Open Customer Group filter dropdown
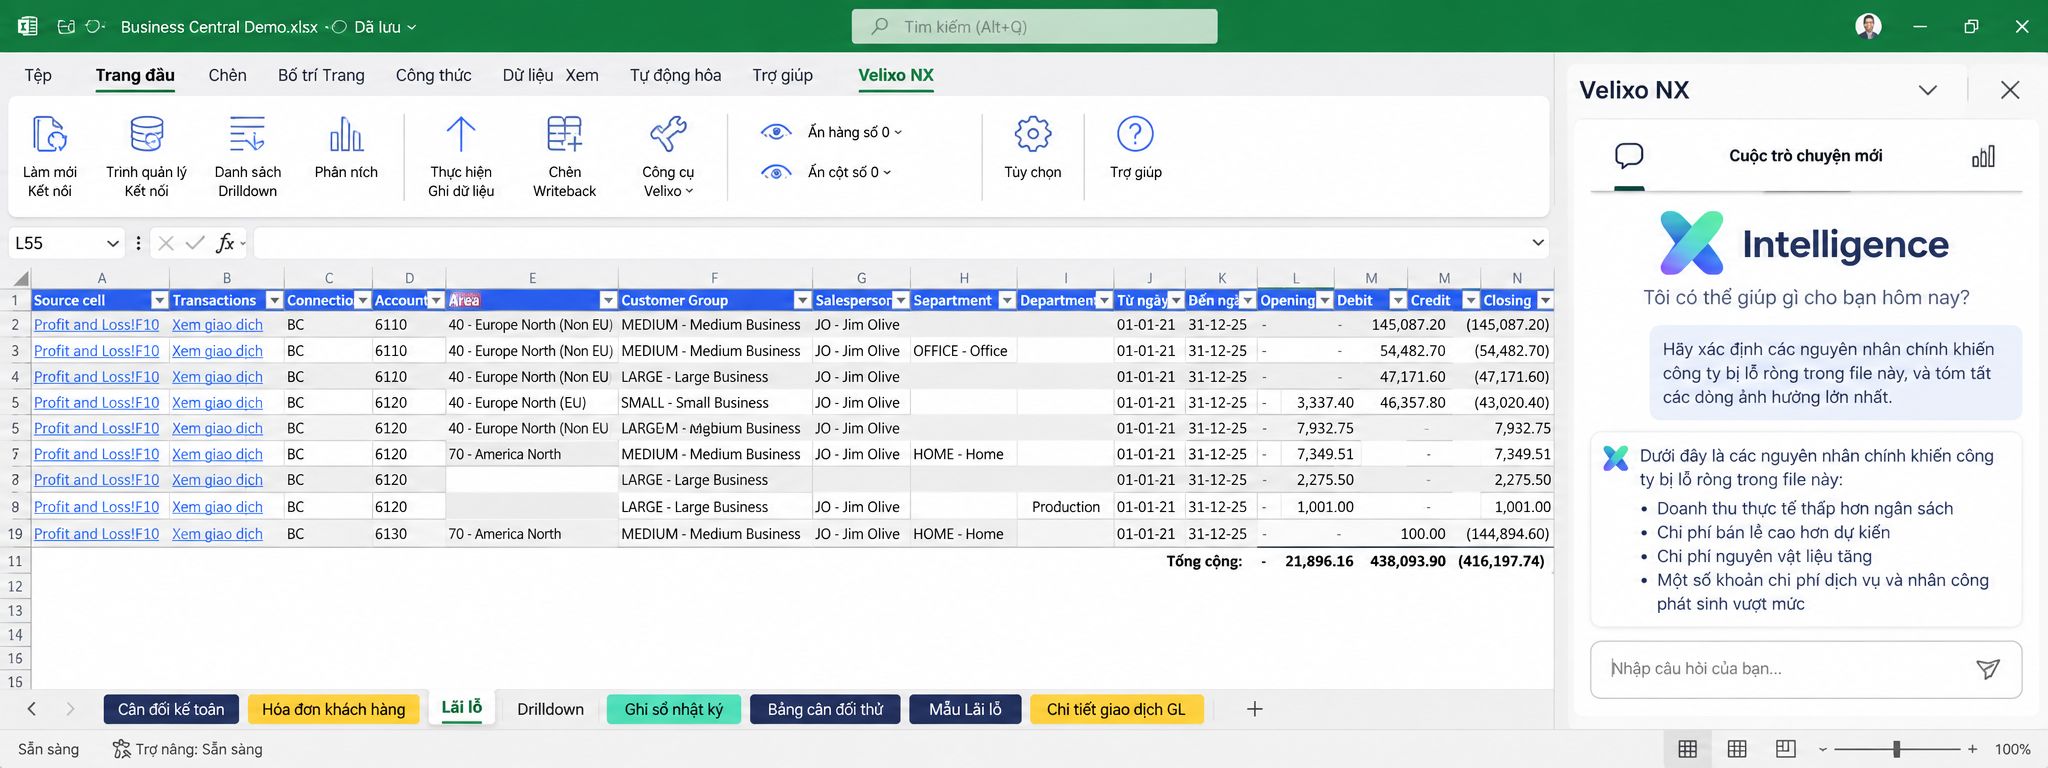 pos(801,300)
